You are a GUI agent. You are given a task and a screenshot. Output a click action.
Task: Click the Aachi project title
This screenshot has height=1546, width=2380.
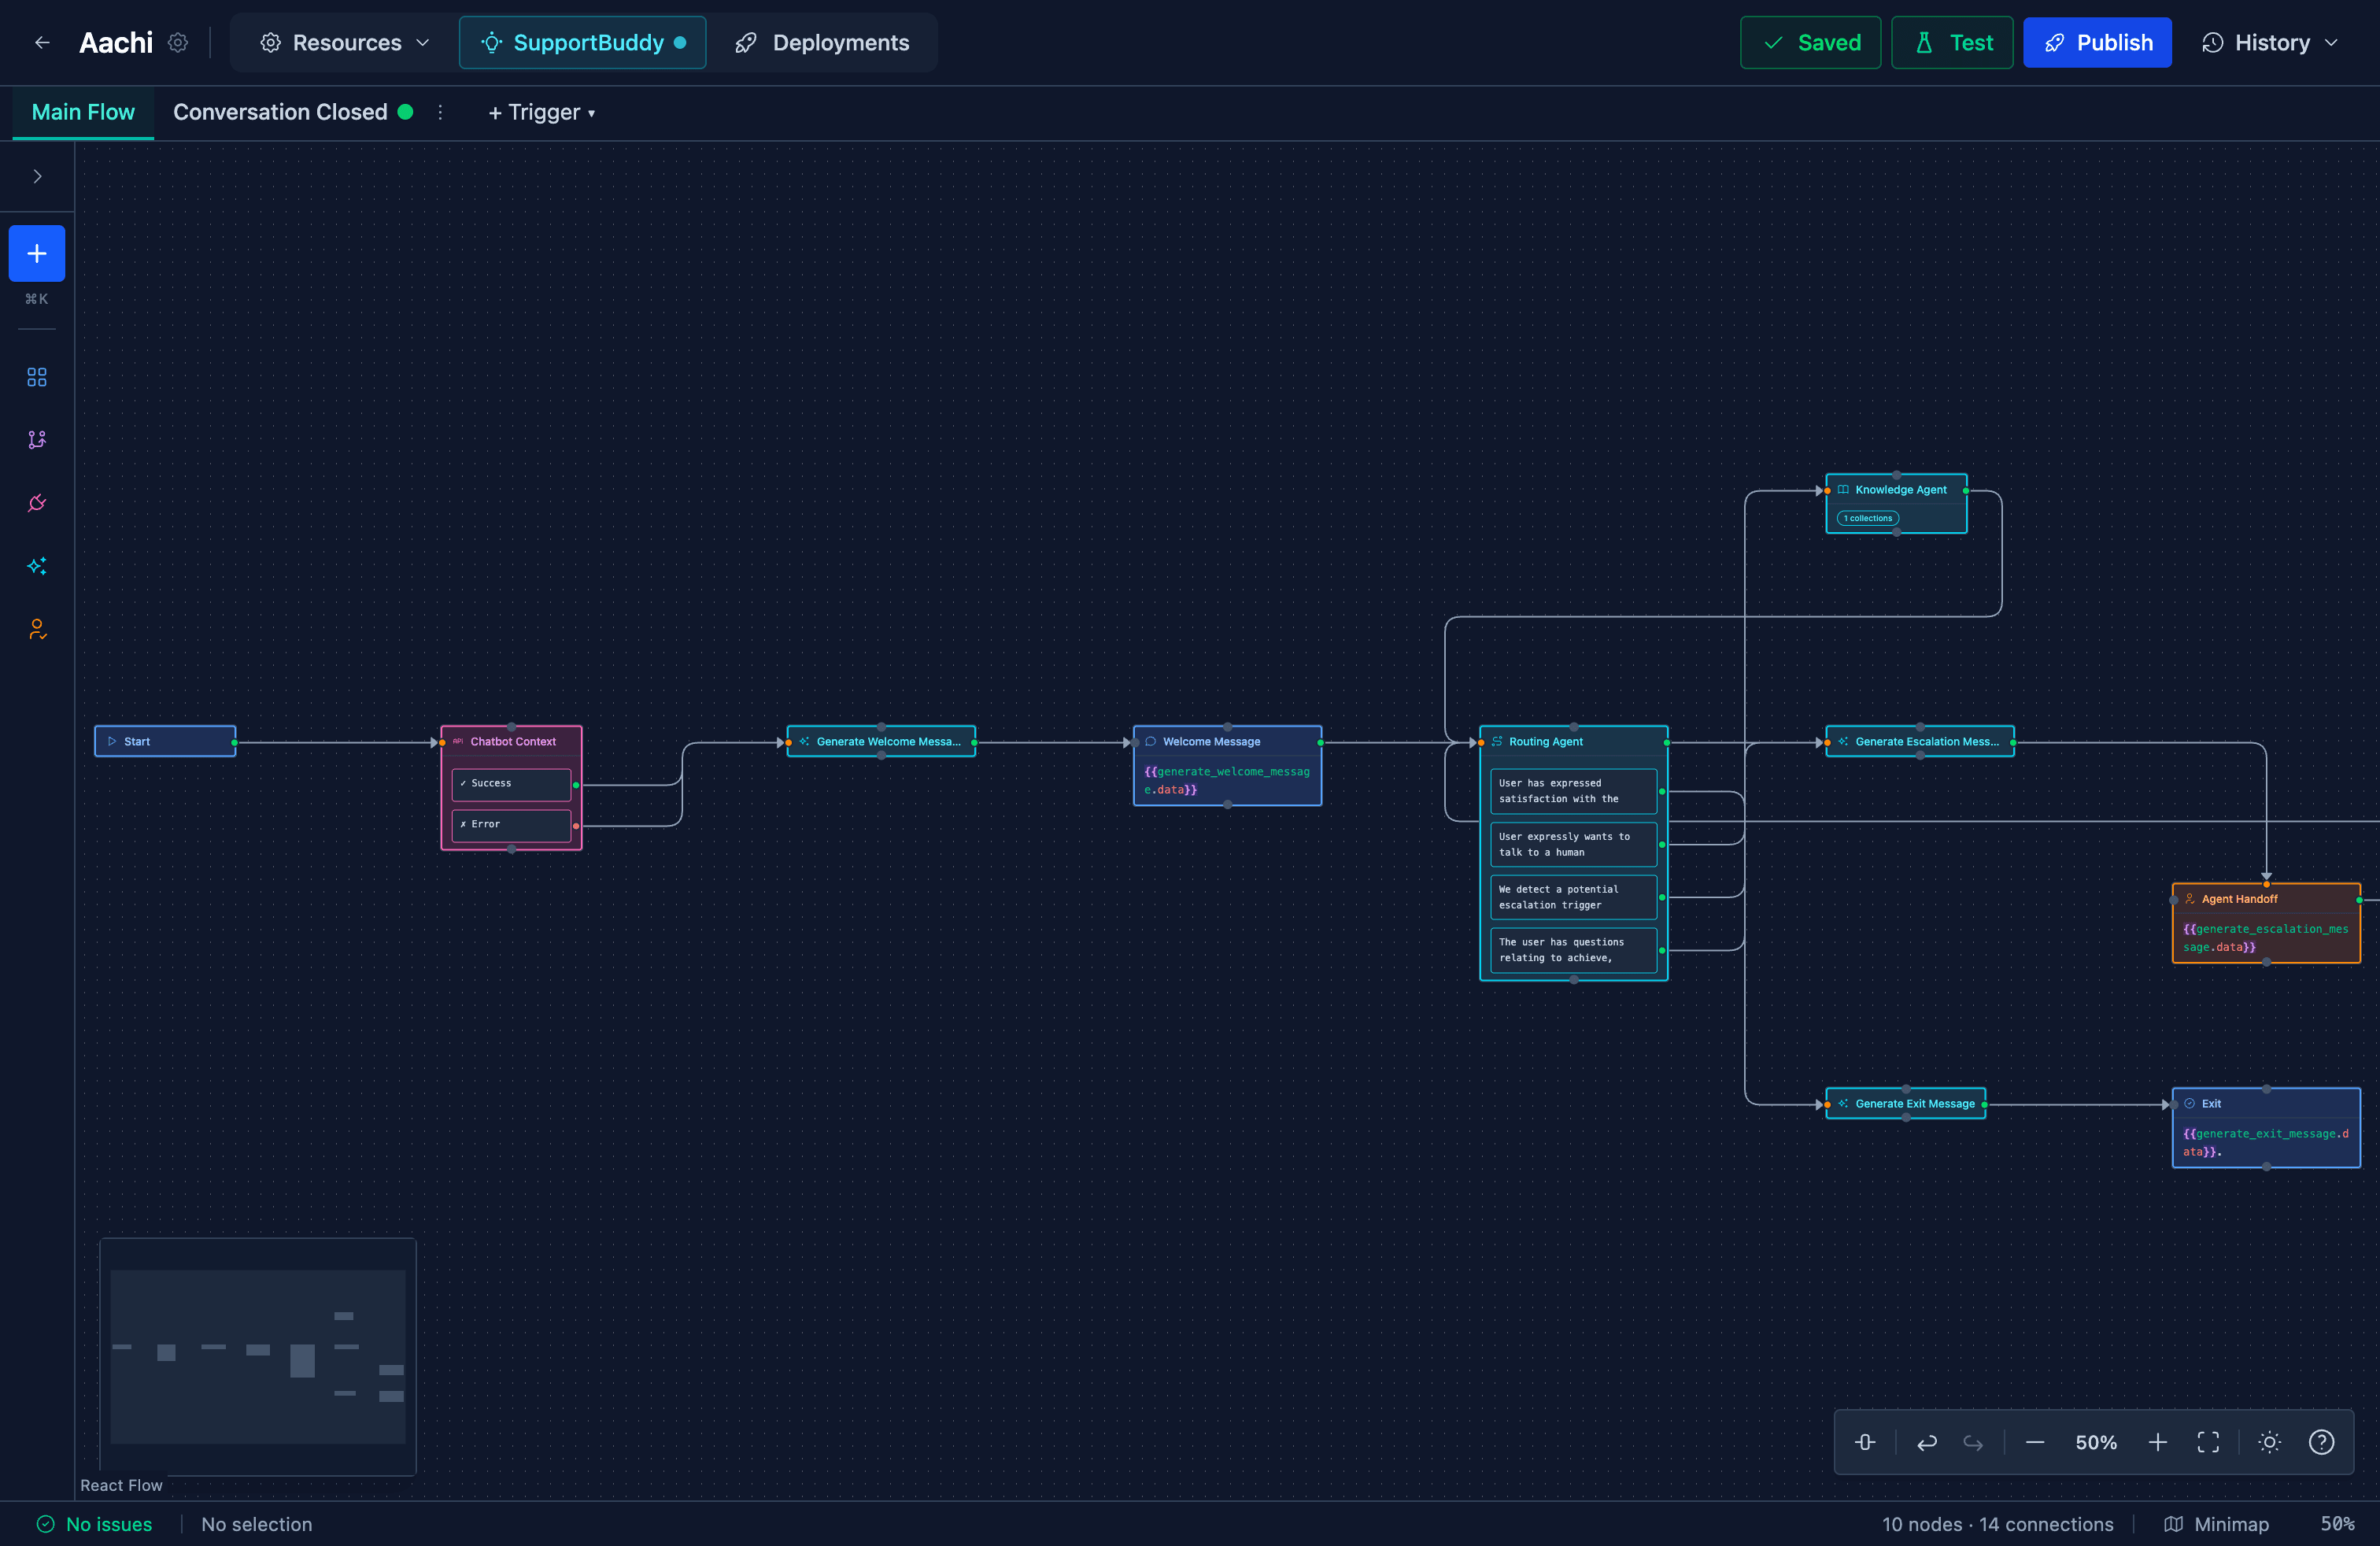[116, 43]
